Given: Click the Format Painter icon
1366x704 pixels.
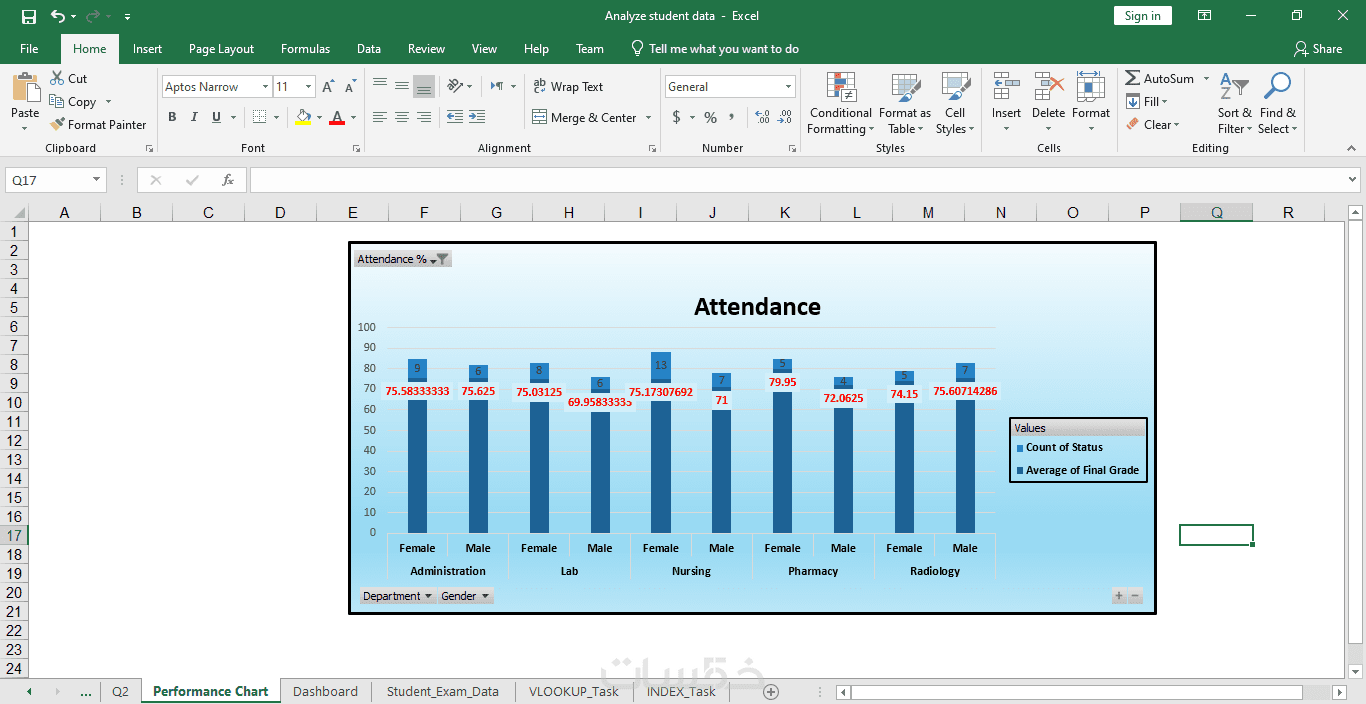Looking at the screenshot, I should click(57, 125).
